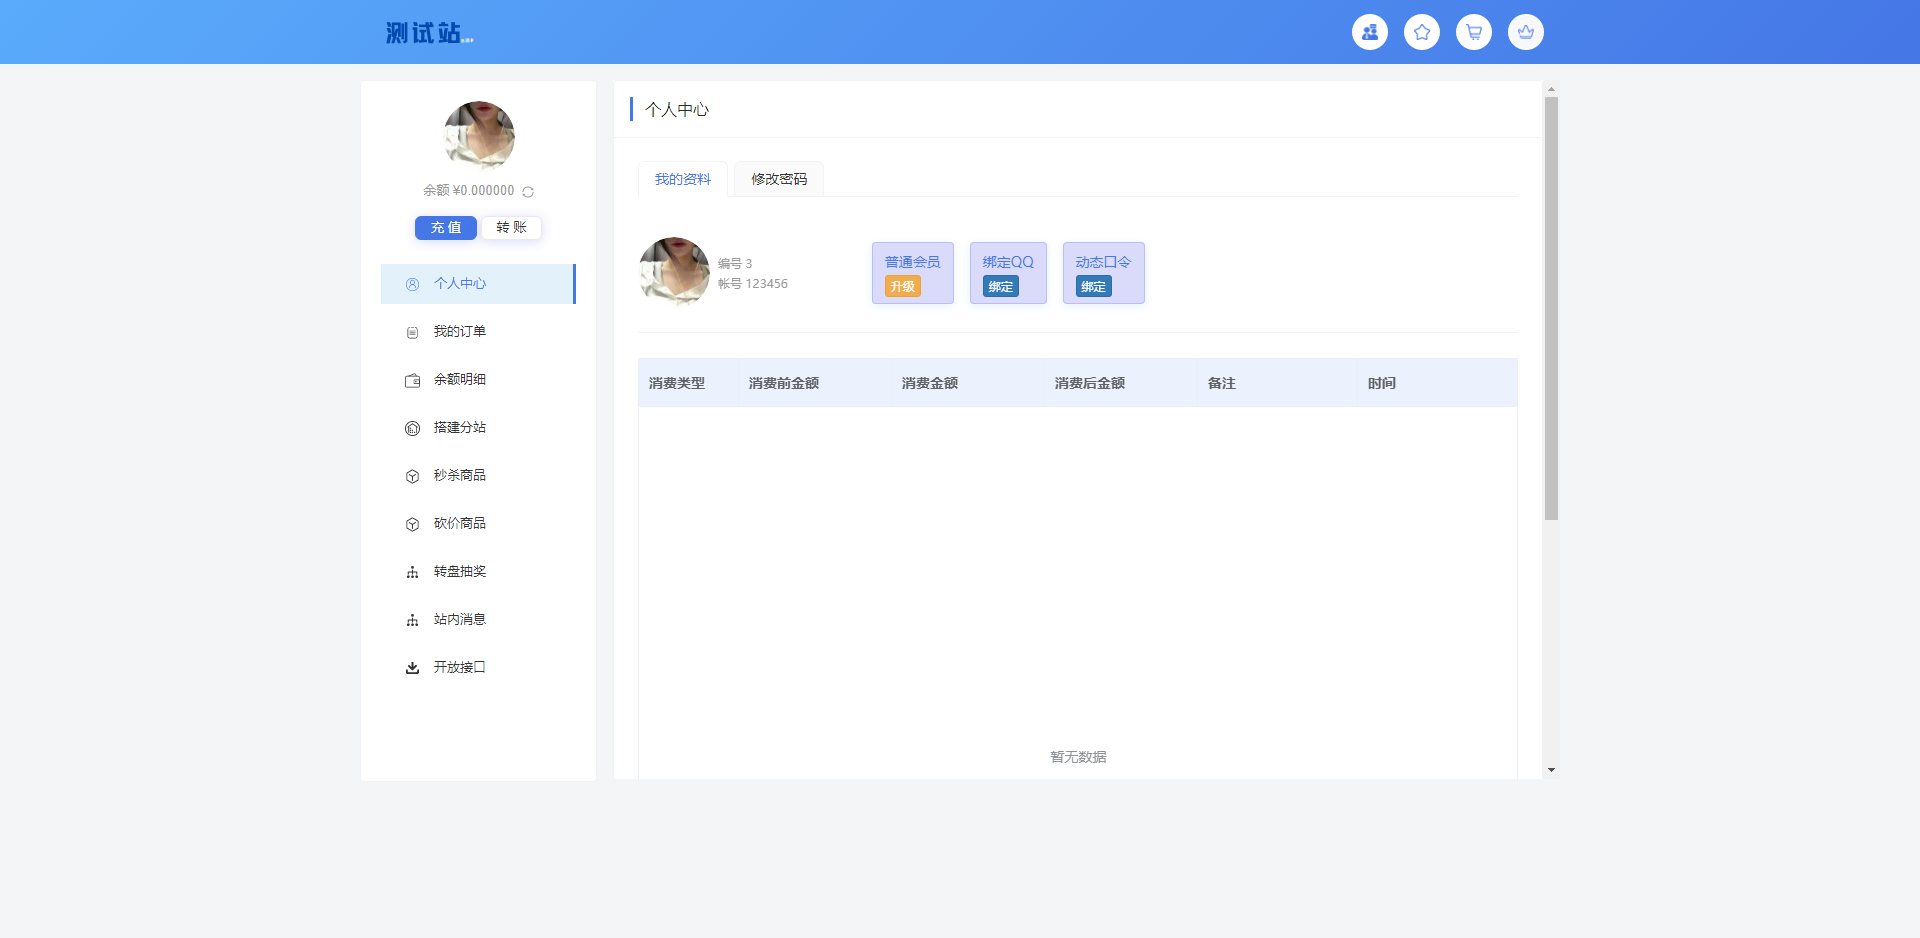Select the 我的资料 tab

(x=683, y=179)
